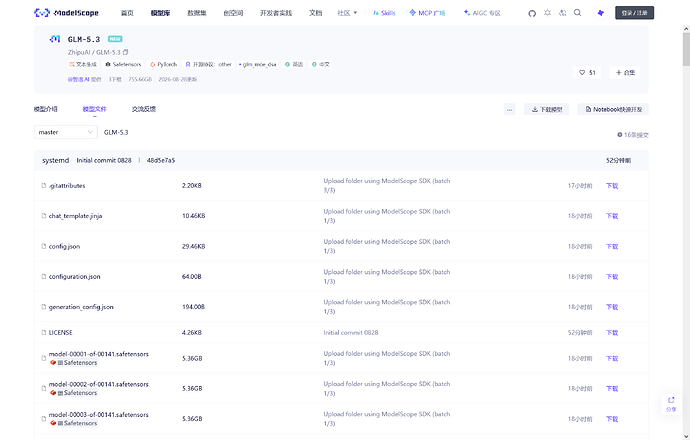Click the Safetensors tag in header
The image size is (690, 440).
click(x=123, y=64)
